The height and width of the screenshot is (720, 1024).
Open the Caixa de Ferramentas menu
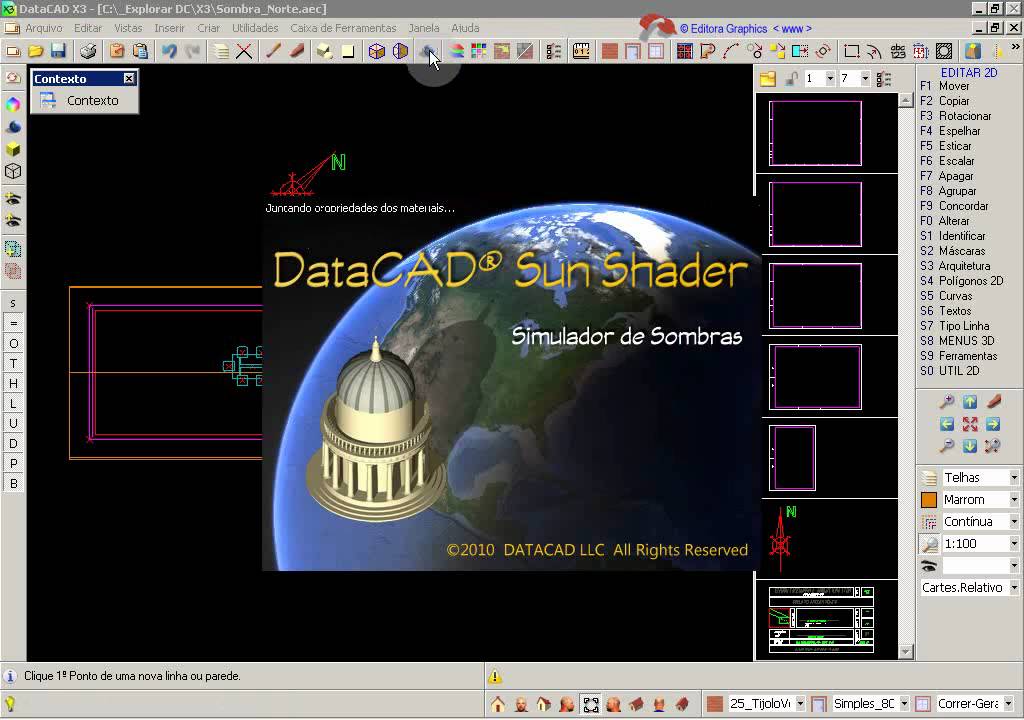pyautogui.click(x=344, y=28)
